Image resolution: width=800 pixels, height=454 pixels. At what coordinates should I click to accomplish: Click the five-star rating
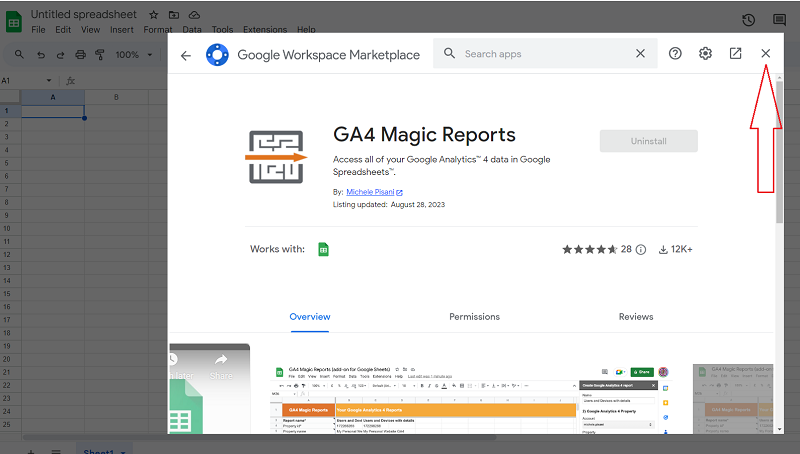590,249
